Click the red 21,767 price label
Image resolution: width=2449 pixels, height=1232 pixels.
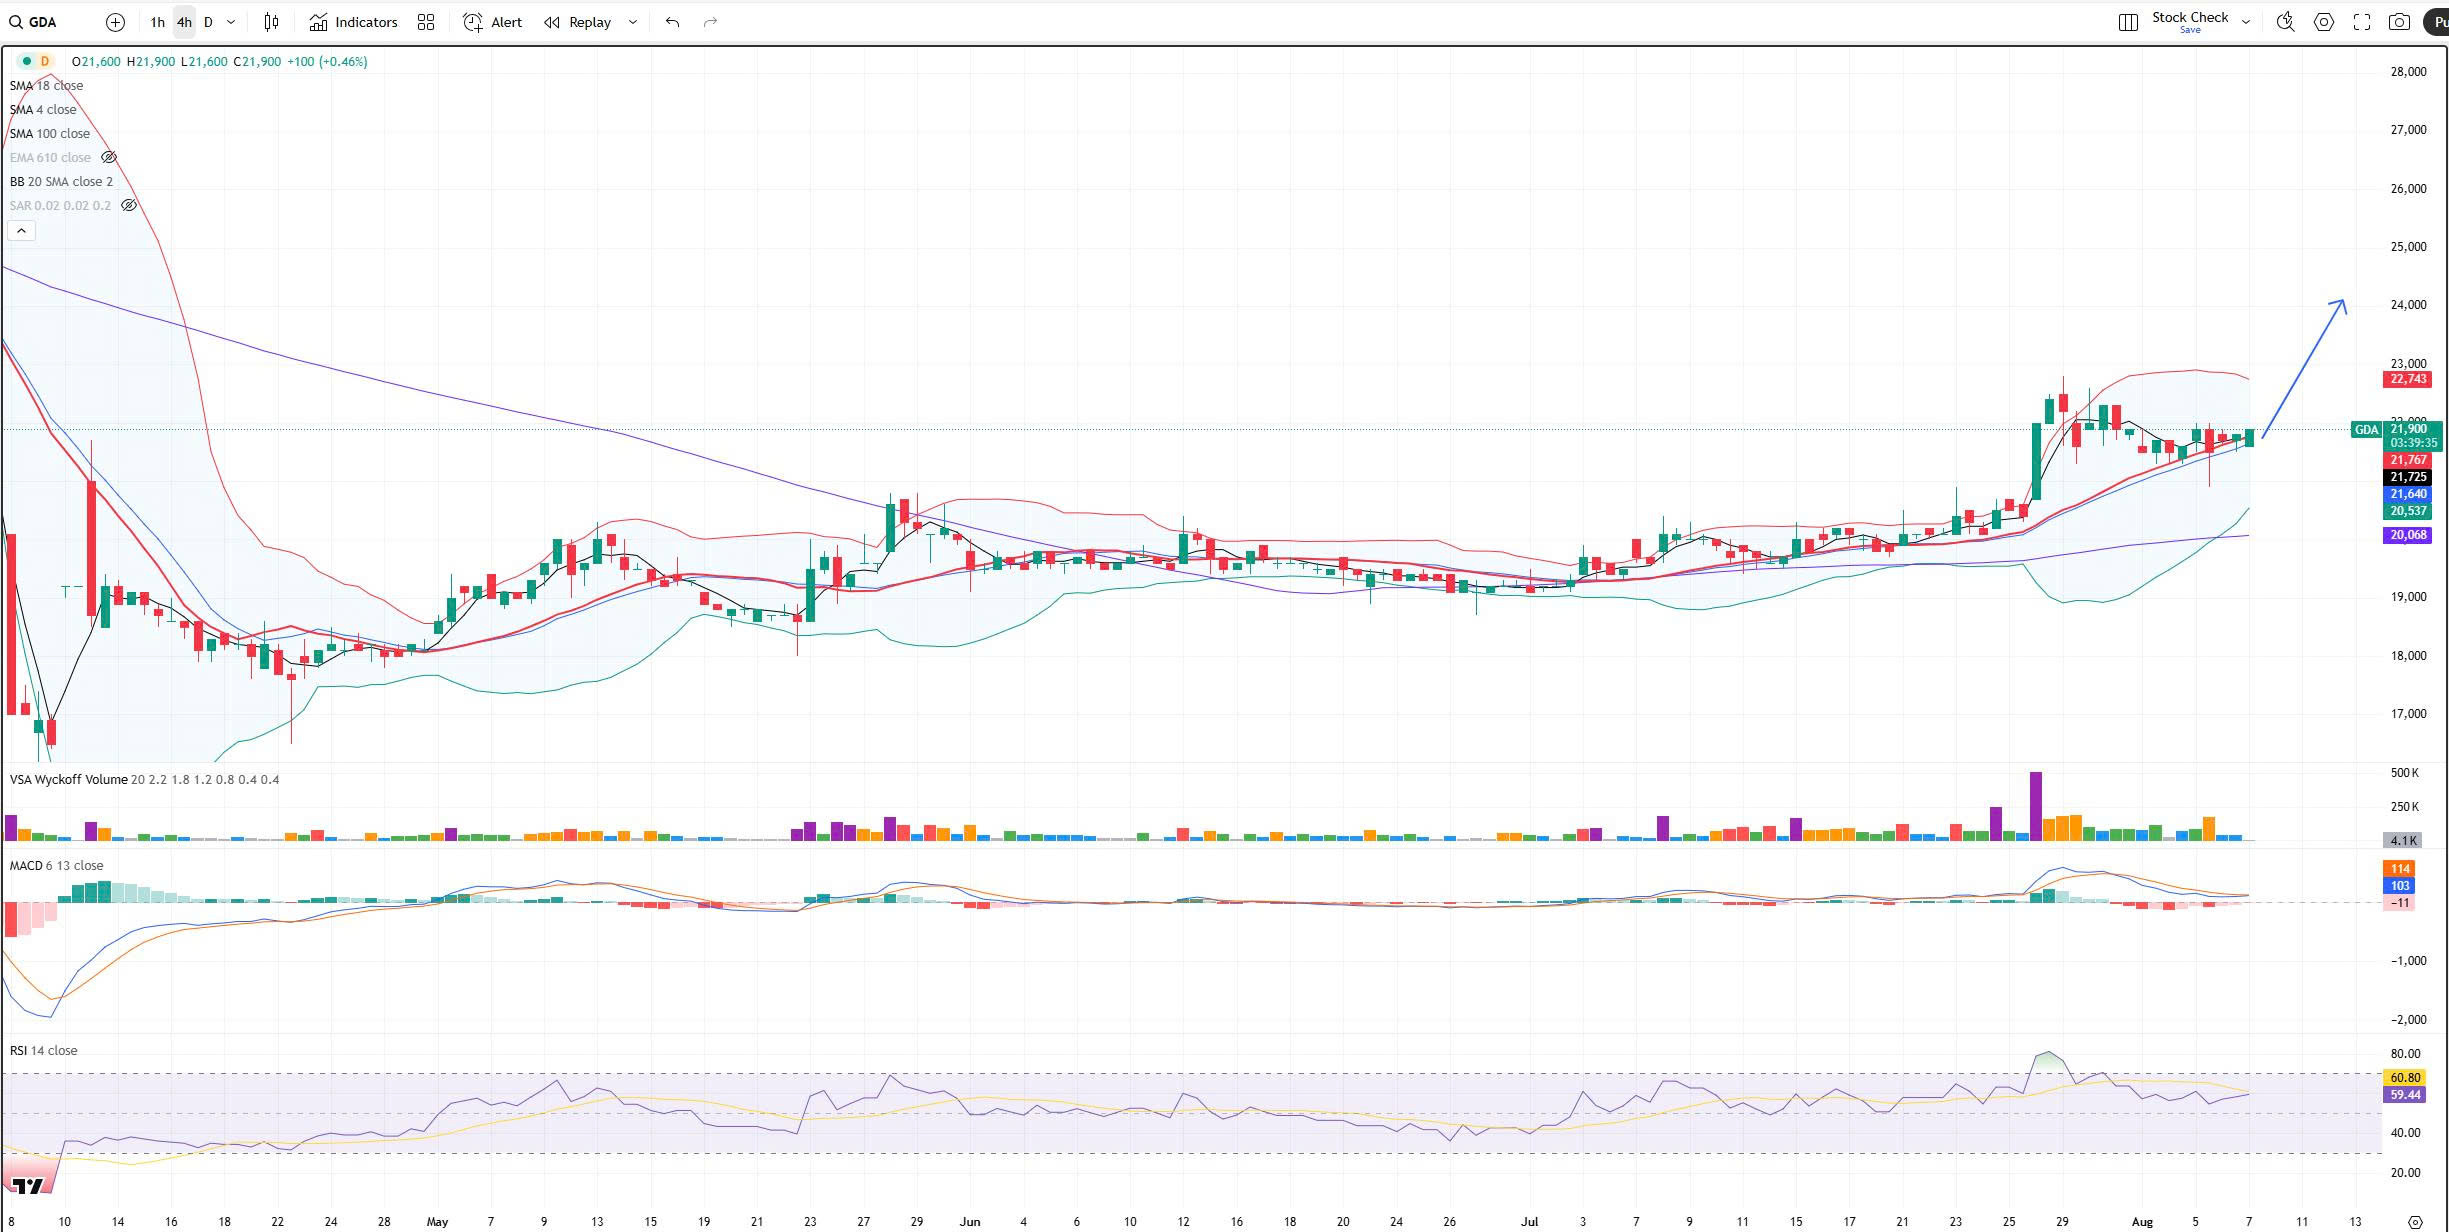click(x=2407, y=460)
